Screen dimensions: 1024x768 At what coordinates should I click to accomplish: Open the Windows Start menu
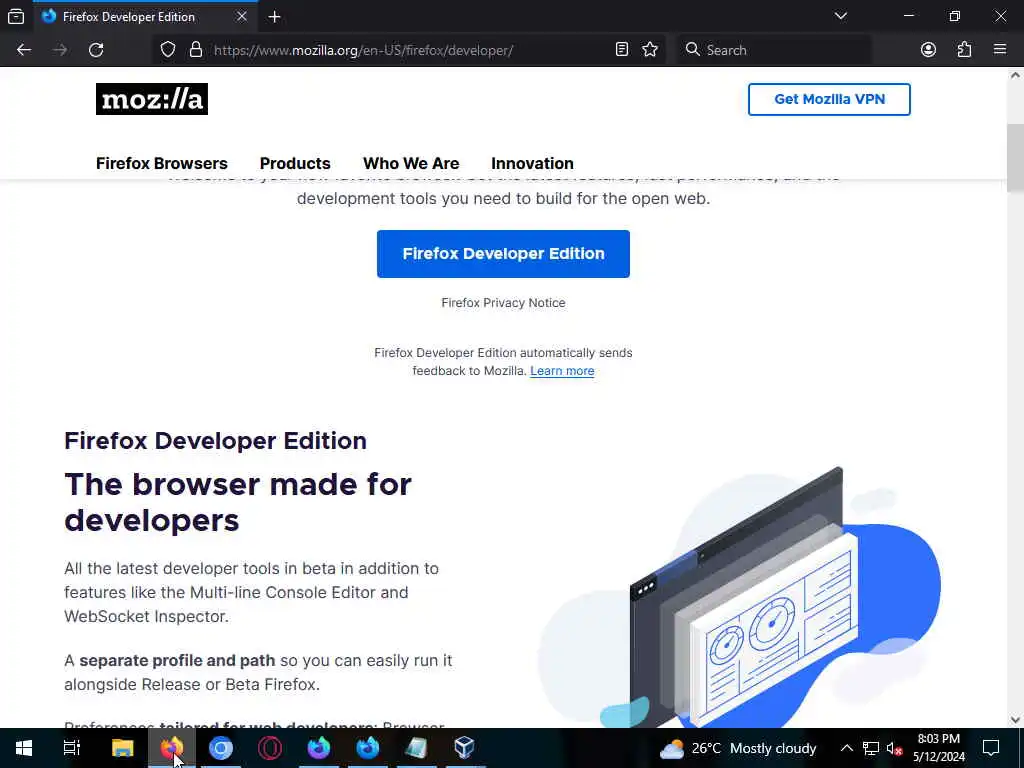pyautogui.click(x=24, y=748)
